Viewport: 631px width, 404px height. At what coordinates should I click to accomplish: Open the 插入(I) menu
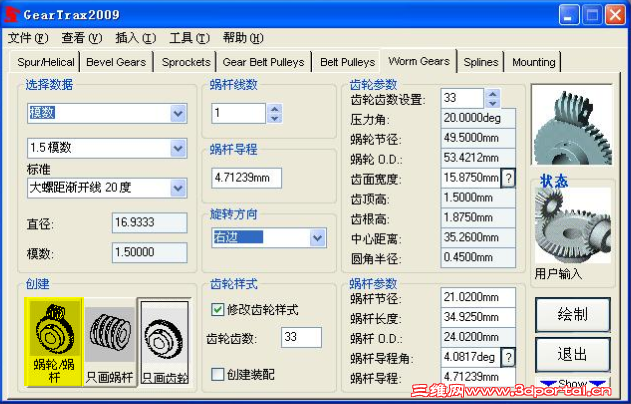coord(136,38)
